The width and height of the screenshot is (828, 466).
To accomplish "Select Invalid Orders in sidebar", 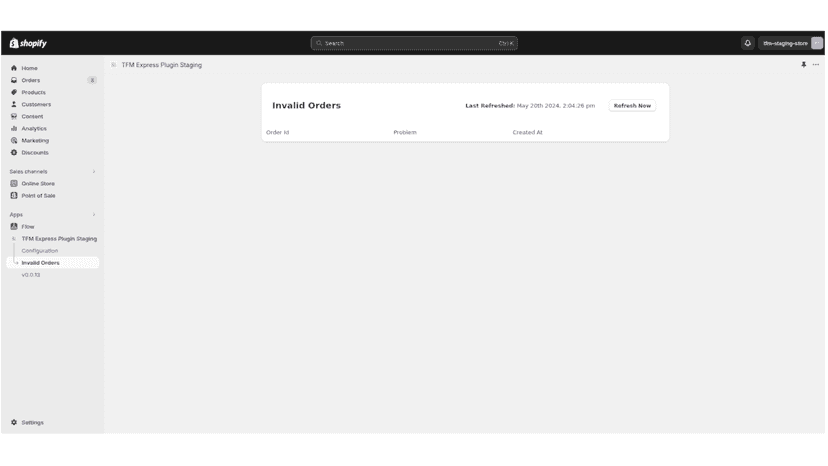I will tap(53, 263).
